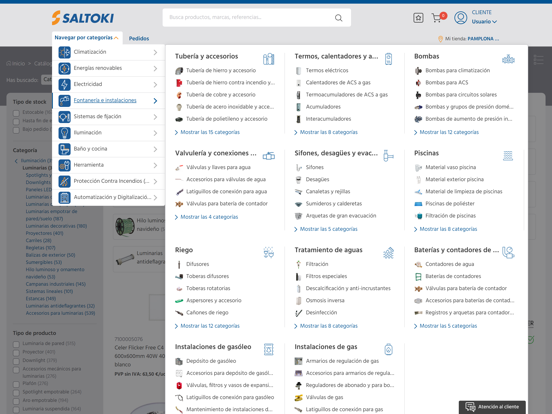Open Tubería de cobre y accesorio link

point(221,95)
